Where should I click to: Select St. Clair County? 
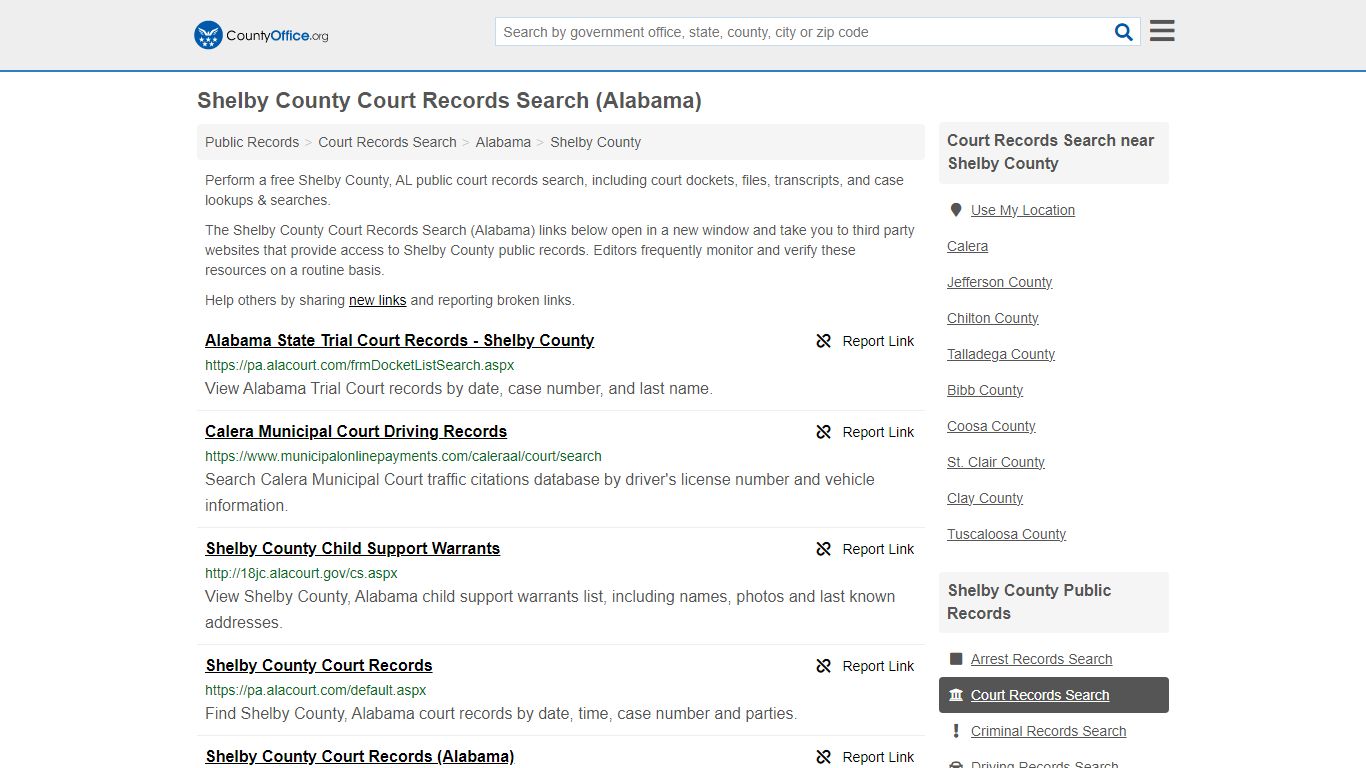tap(996, 462)
